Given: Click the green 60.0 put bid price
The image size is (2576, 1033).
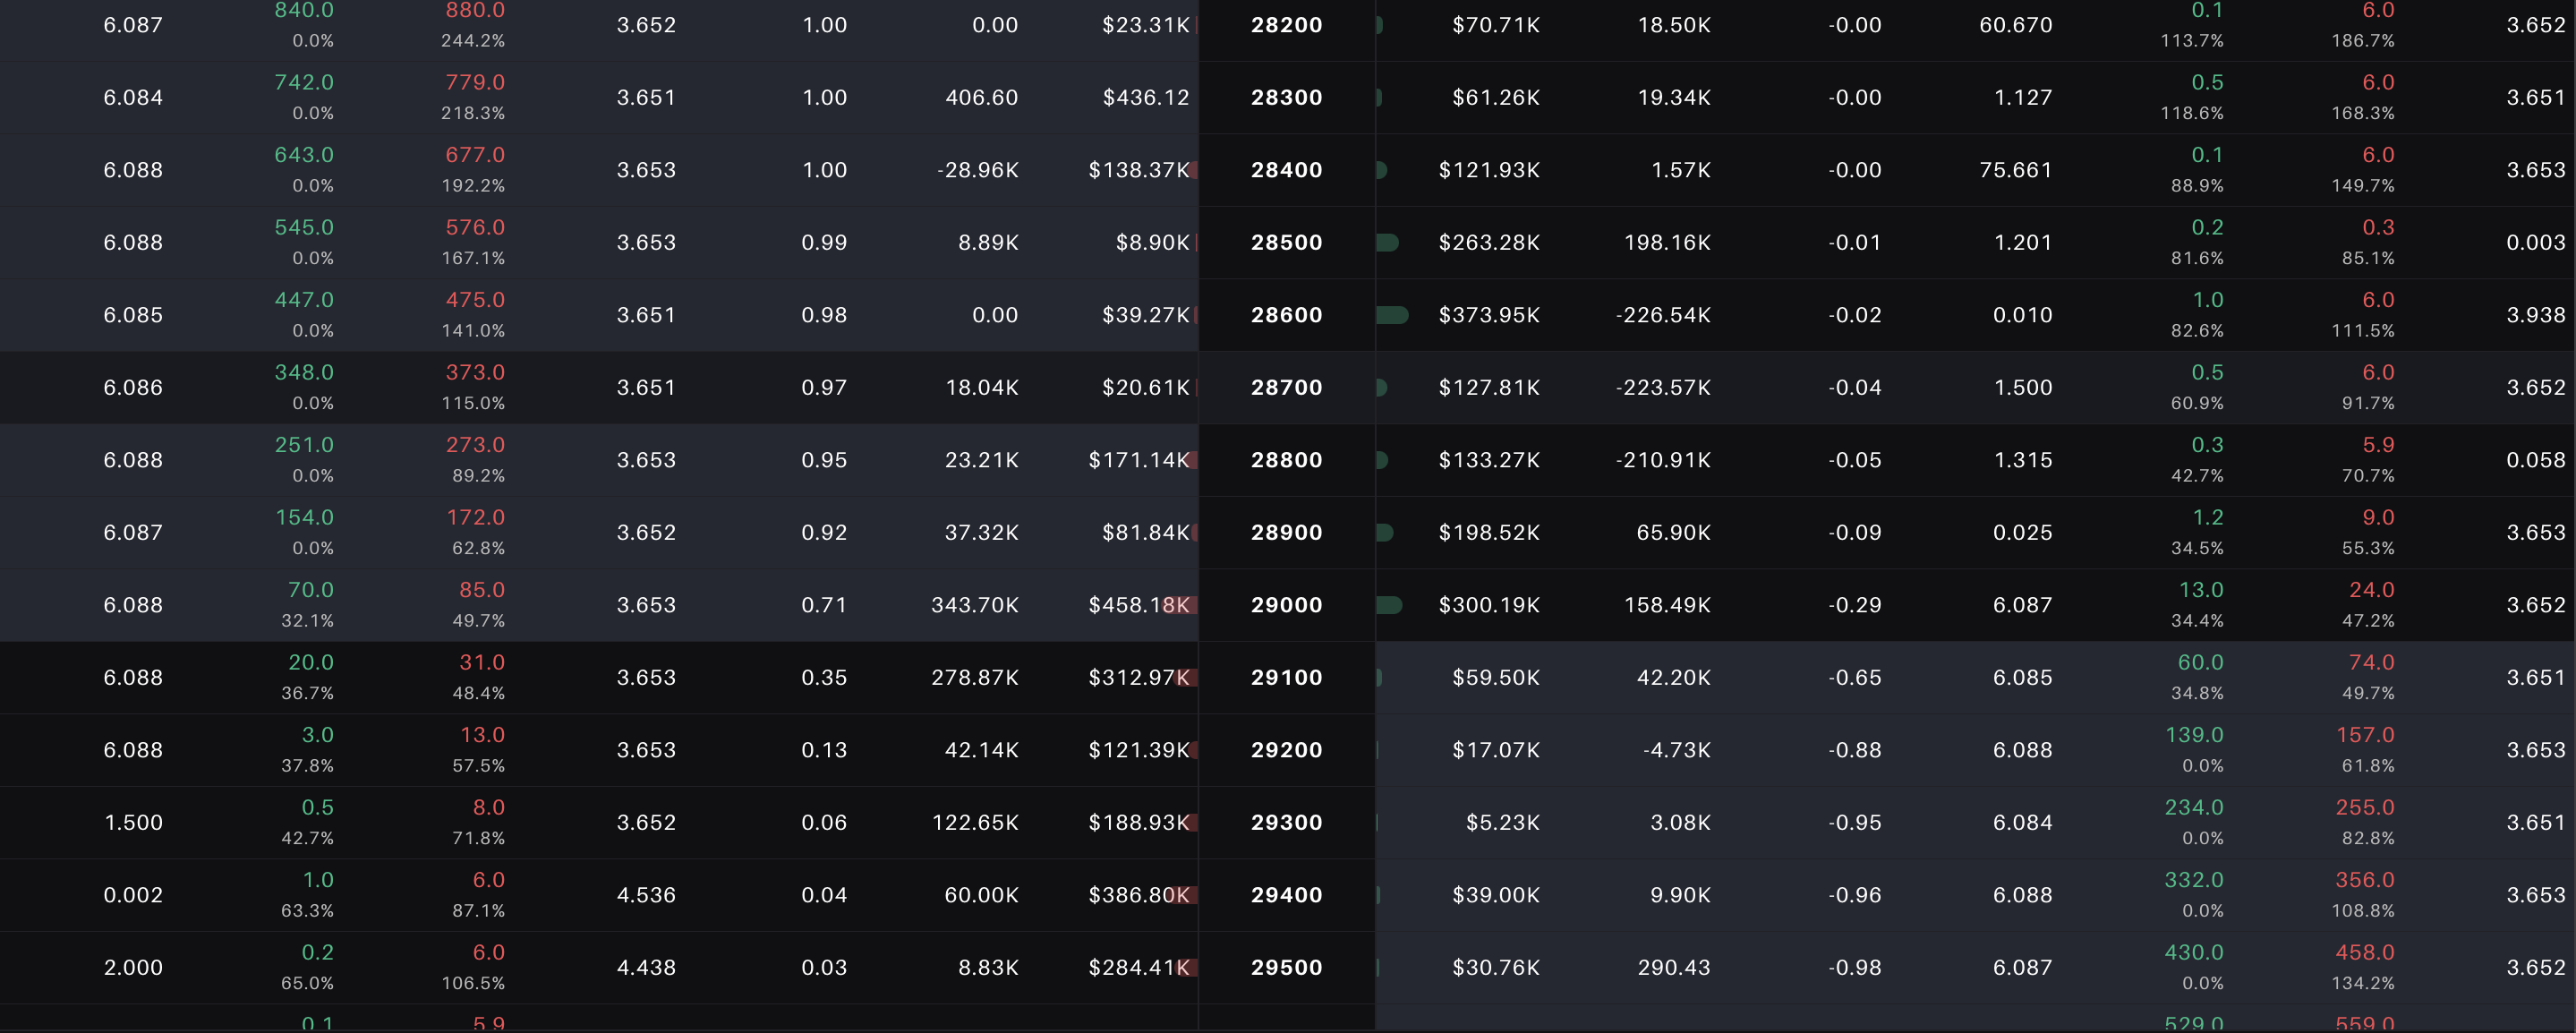Looking at the screenshot, I should pos(2200,662).
